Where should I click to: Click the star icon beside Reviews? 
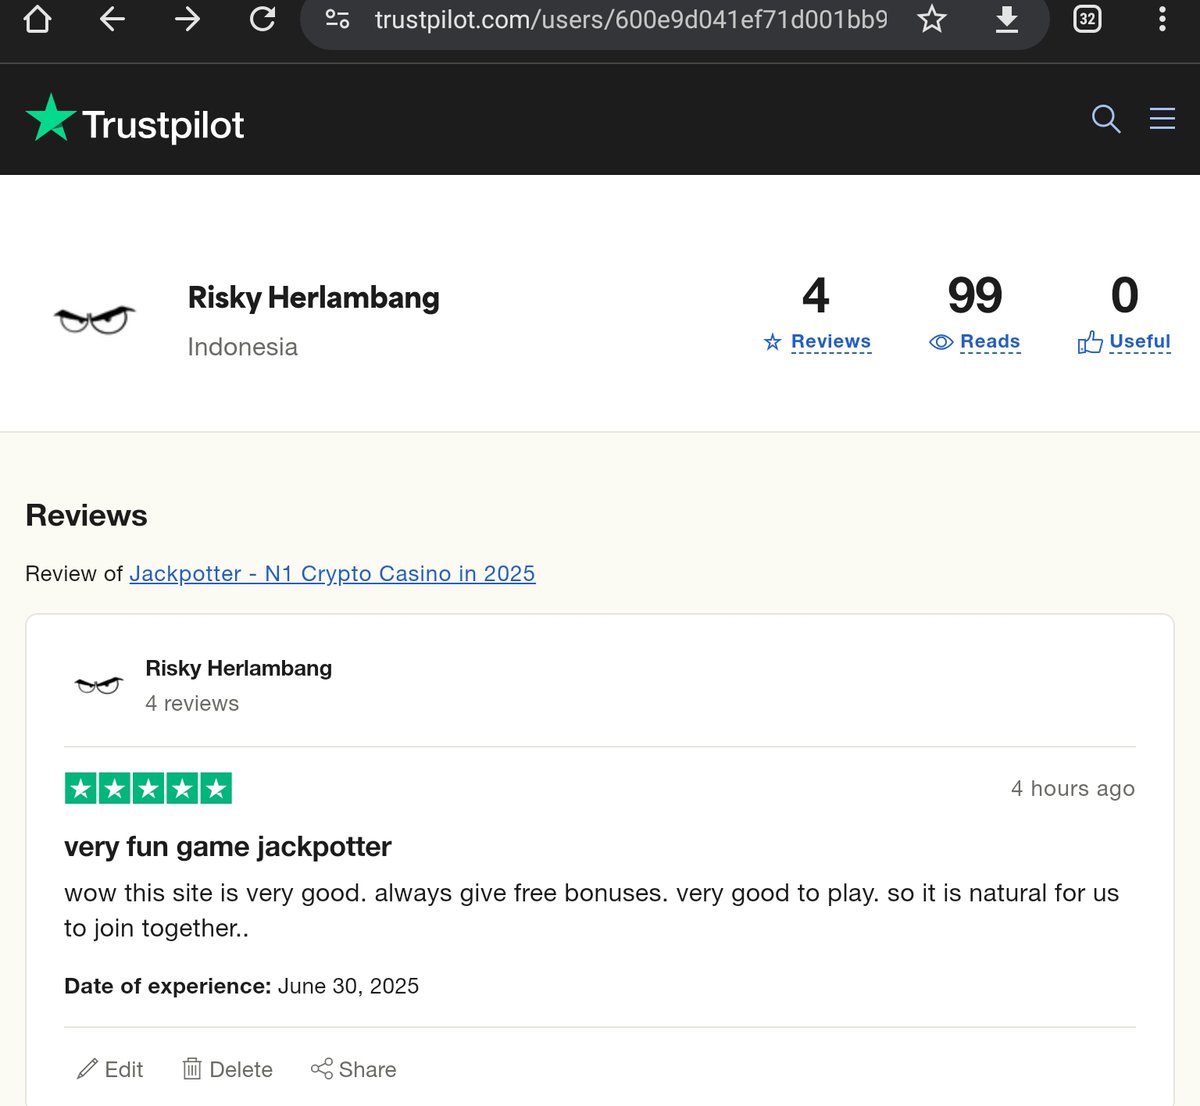(x=772, y=342)
